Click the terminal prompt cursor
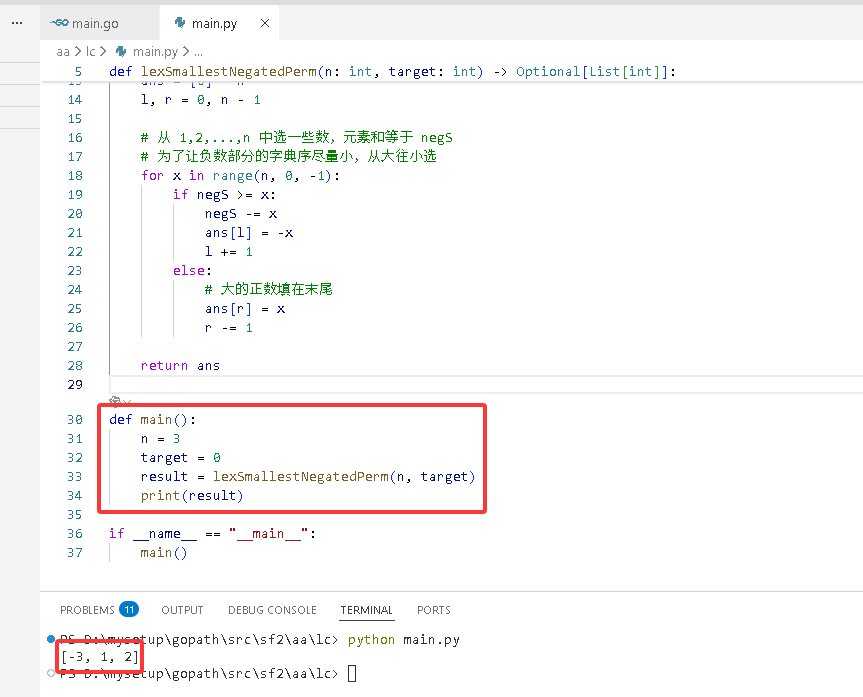This screenshot has width=863, height=697. click(352, 673)
